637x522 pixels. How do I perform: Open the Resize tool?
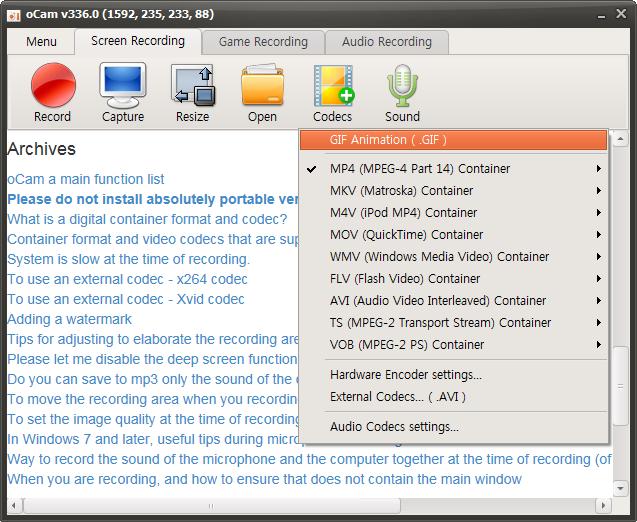[193, 86]
